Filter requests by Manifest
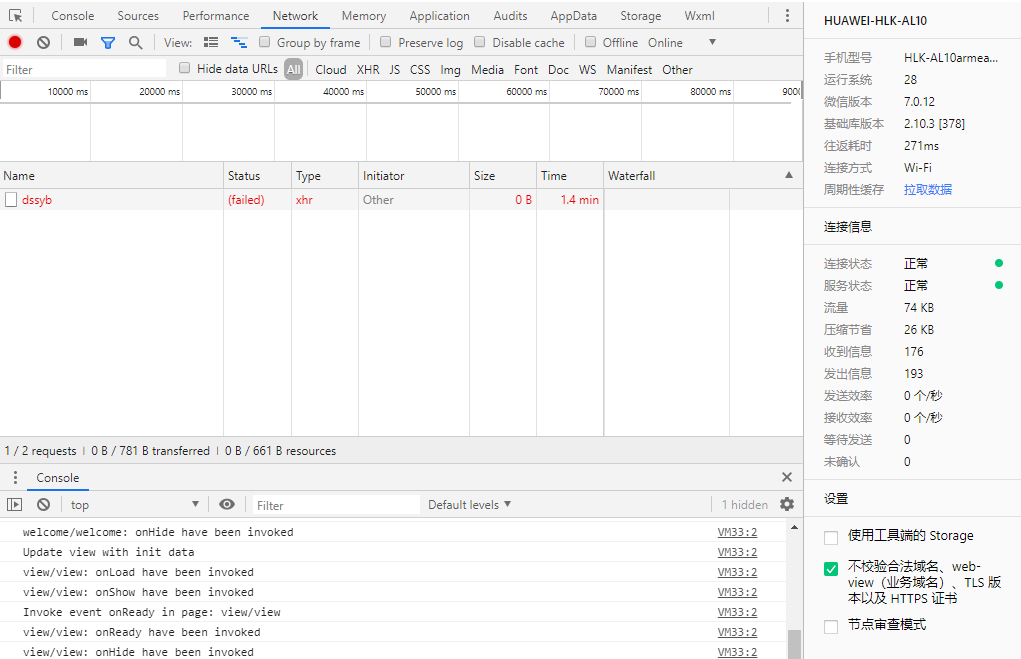 [x=629, y=69]
